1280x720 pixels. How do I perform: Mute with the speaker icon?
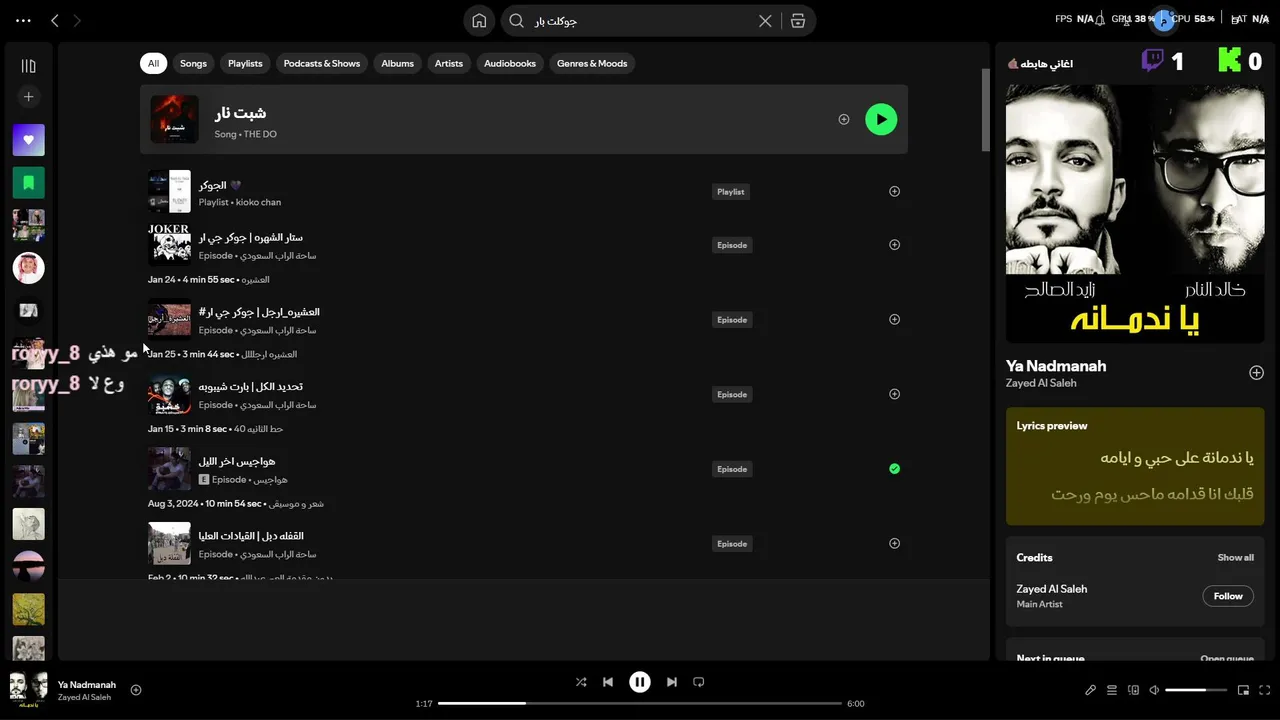(1154, 690)
